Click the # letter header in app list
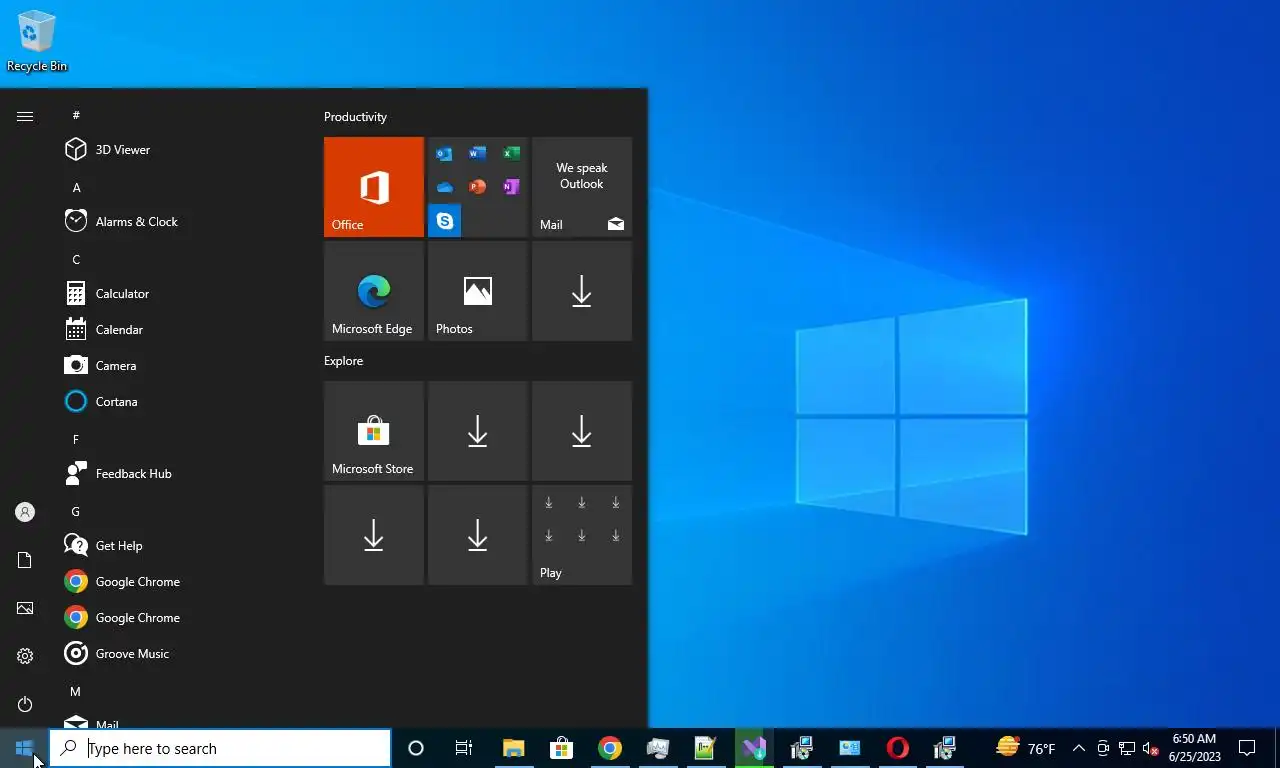 point(76,116)
